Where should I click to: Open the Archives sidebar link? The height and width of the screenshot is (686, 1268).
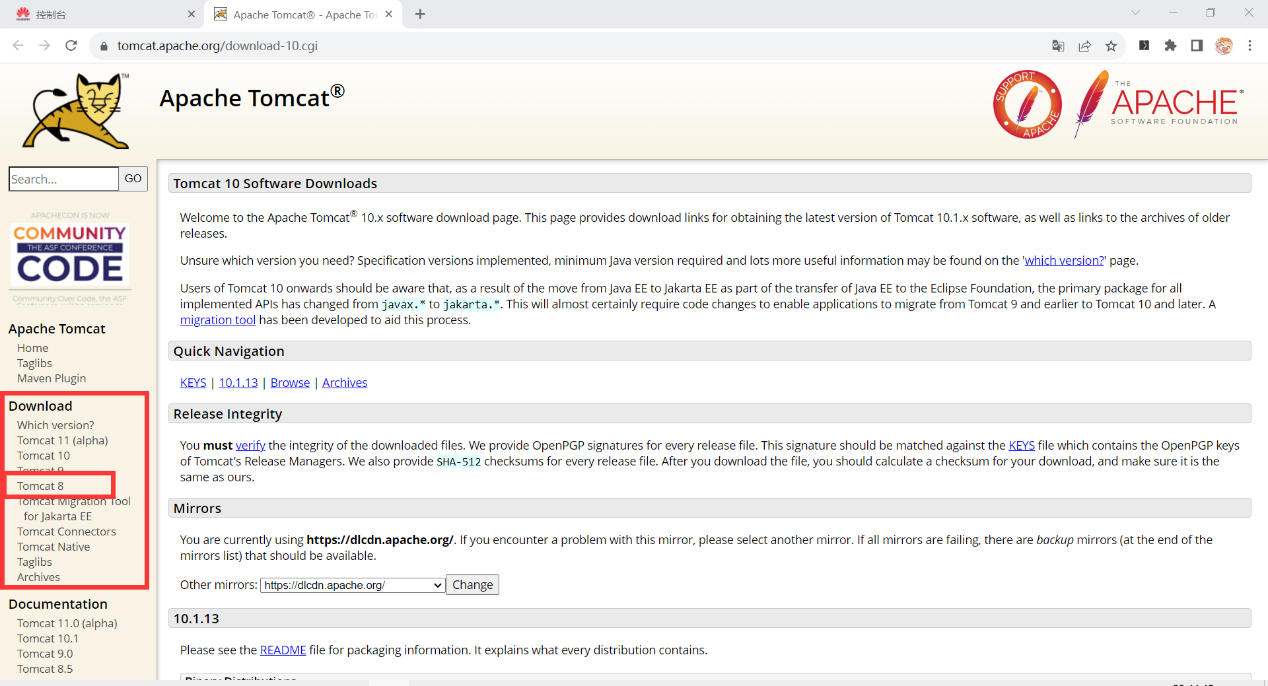pyautogui.click(x=39, y=577)
